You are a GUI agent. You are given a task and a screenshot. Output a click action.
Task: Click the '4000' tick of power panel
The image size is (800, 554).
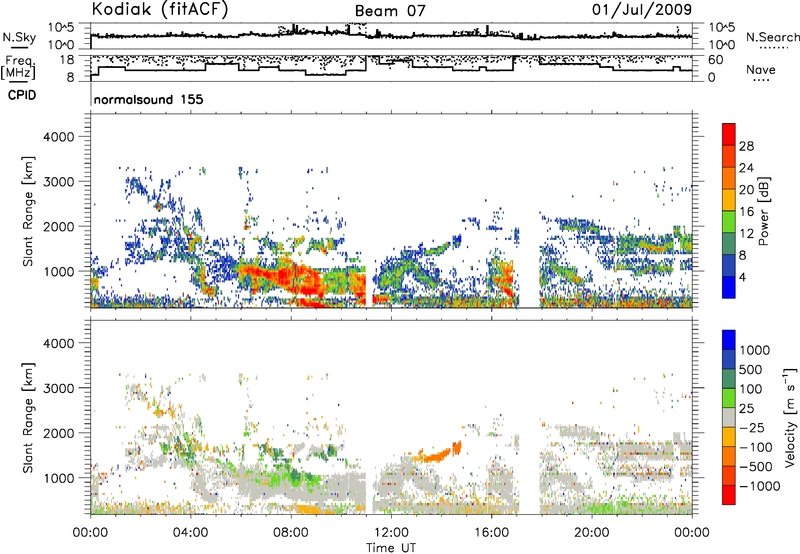tap(59, 137)
